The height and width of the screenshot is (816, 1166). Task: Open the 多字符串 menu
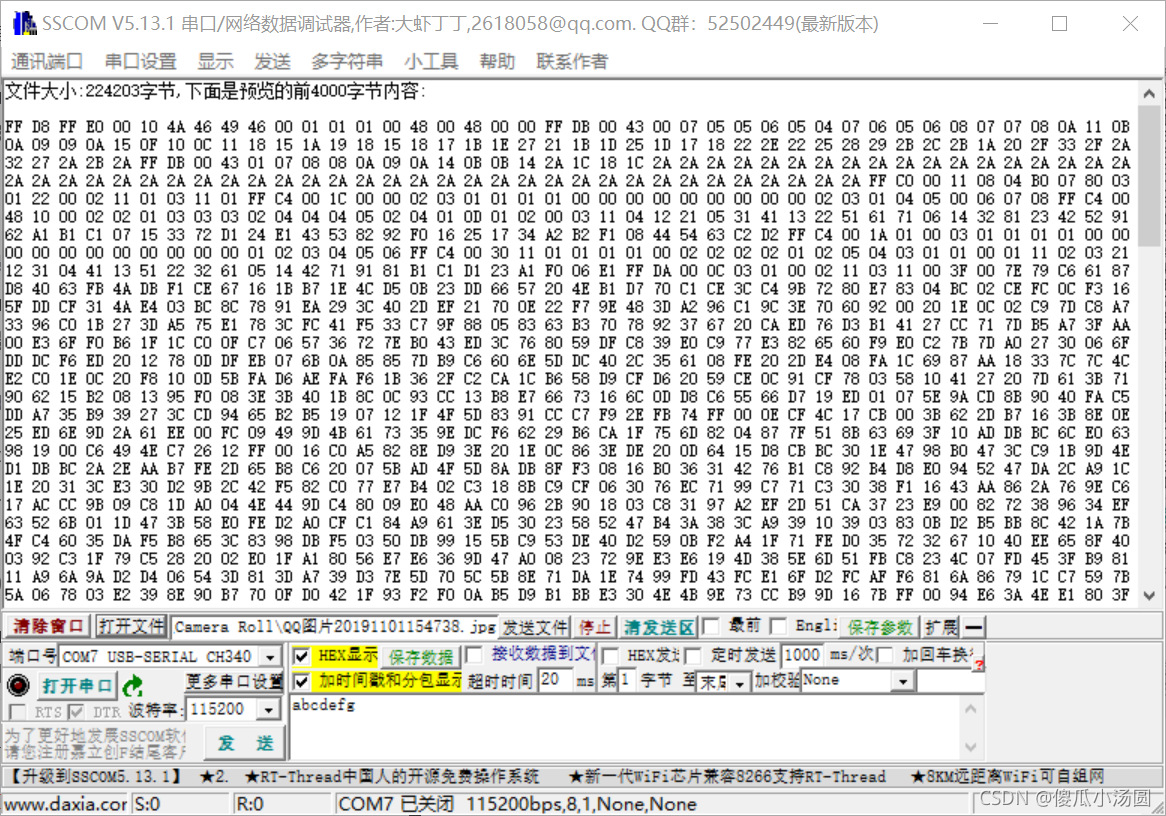coord(347,61)
